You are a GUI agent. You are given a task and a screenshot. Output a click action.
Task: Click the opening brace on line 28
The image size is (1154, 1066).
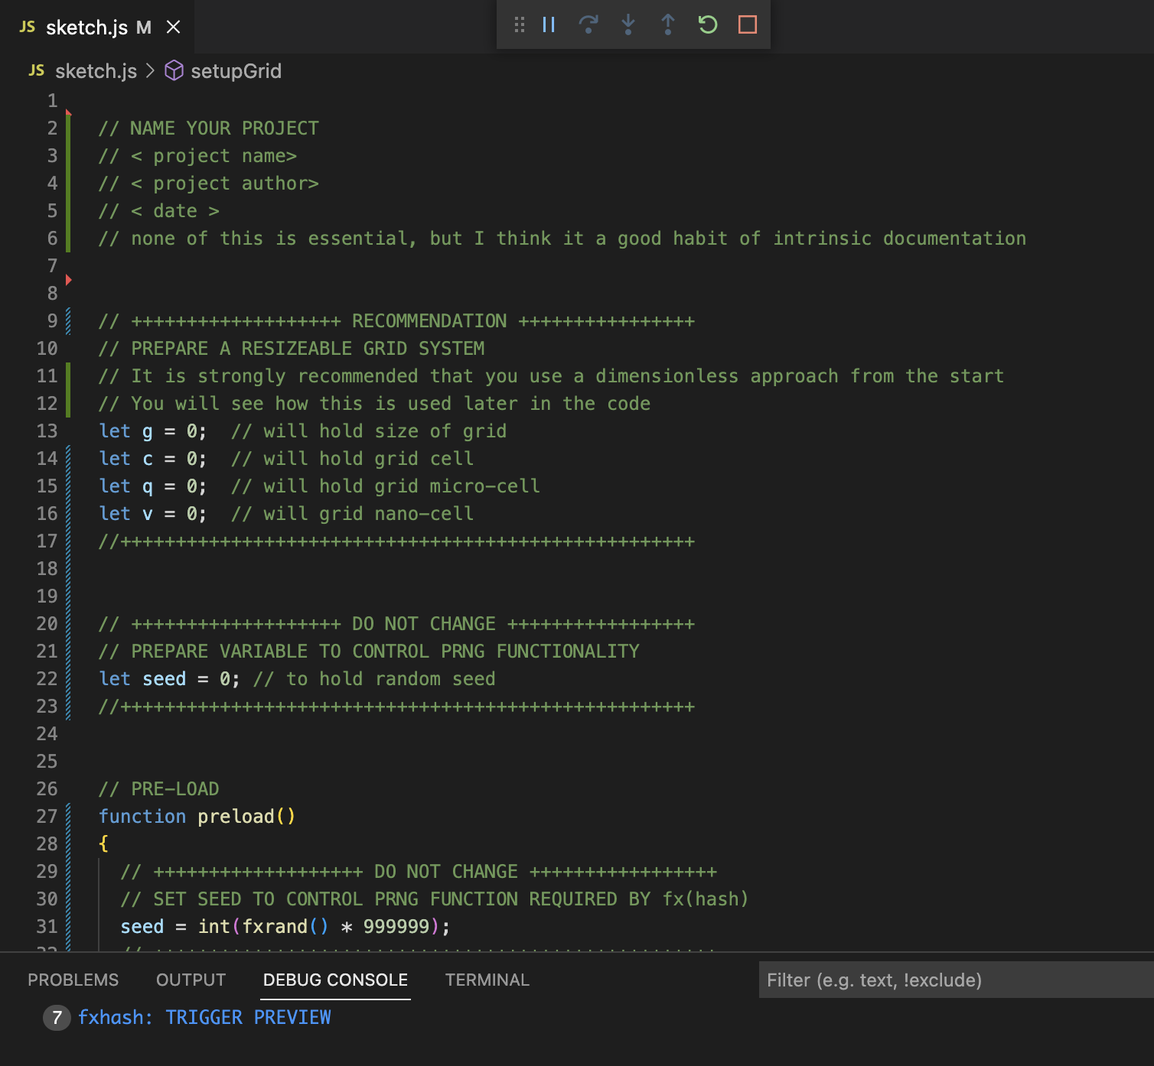(x=104, y=844)
